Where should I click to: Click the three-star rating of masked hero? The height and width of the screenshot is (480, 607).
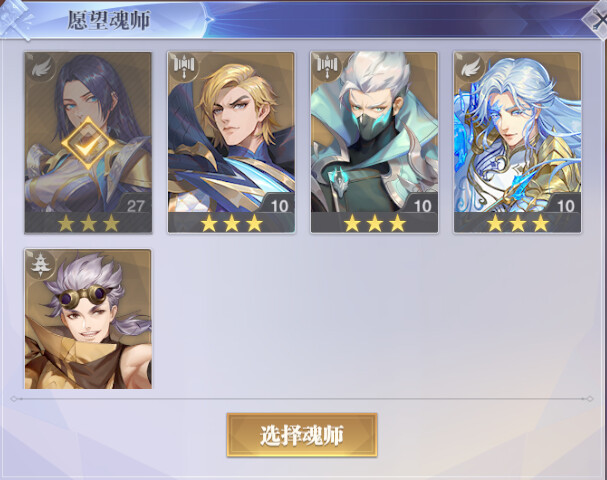374,223
